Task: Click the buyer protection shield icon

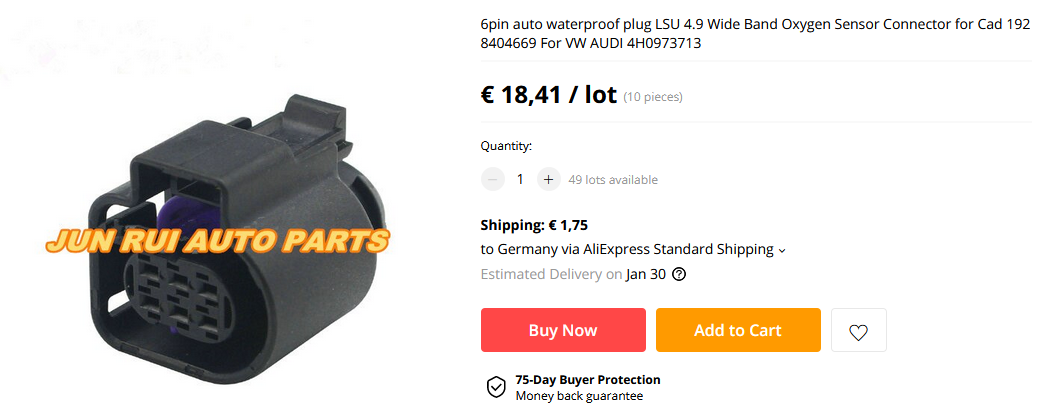Action: (496, 387)
